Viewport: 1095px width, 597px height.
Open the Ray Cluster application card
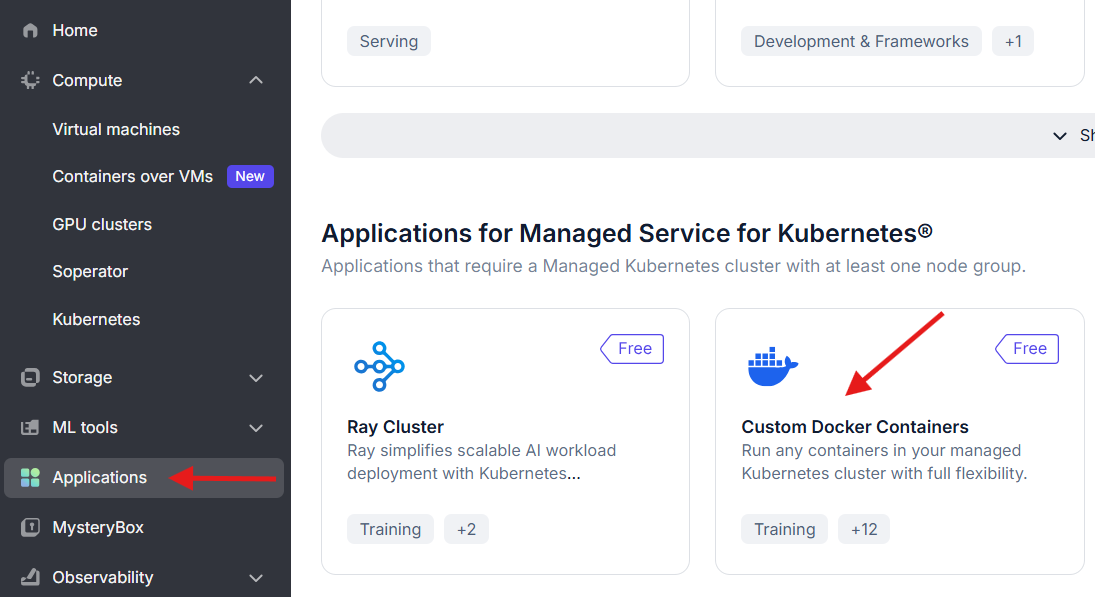click(505, 441)
